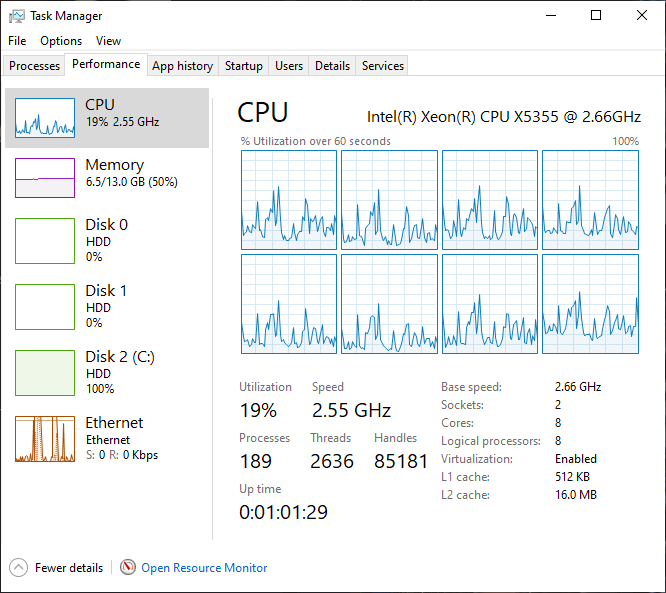Click the Resource Monitor icon
The height and width of the screenshot is (593, 666).
click(128, 568)
